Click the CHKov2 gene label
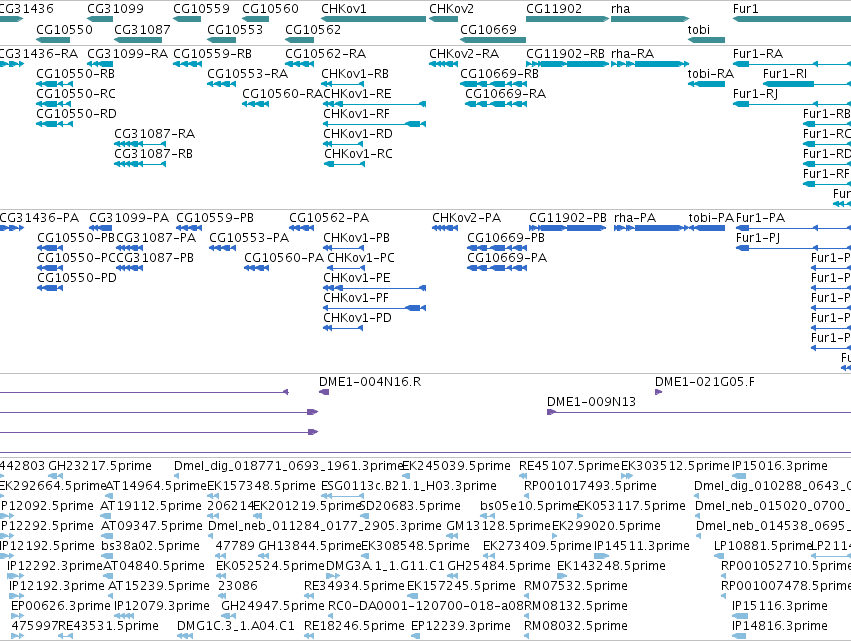Screen dimensions: 851x641 click(451, 9)
